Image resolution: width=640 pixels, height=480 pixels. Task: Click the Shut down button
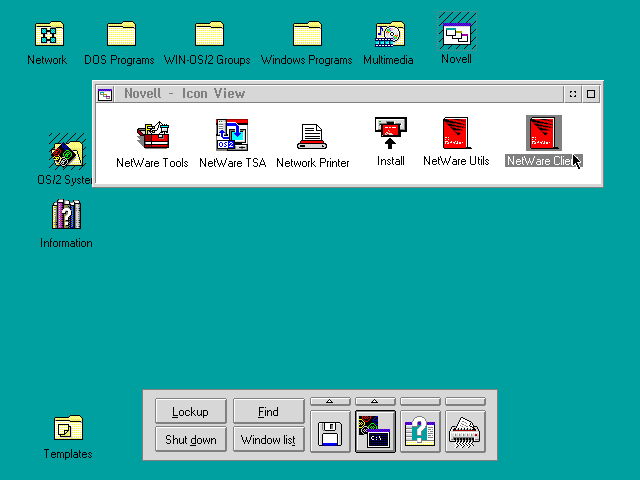191,439
